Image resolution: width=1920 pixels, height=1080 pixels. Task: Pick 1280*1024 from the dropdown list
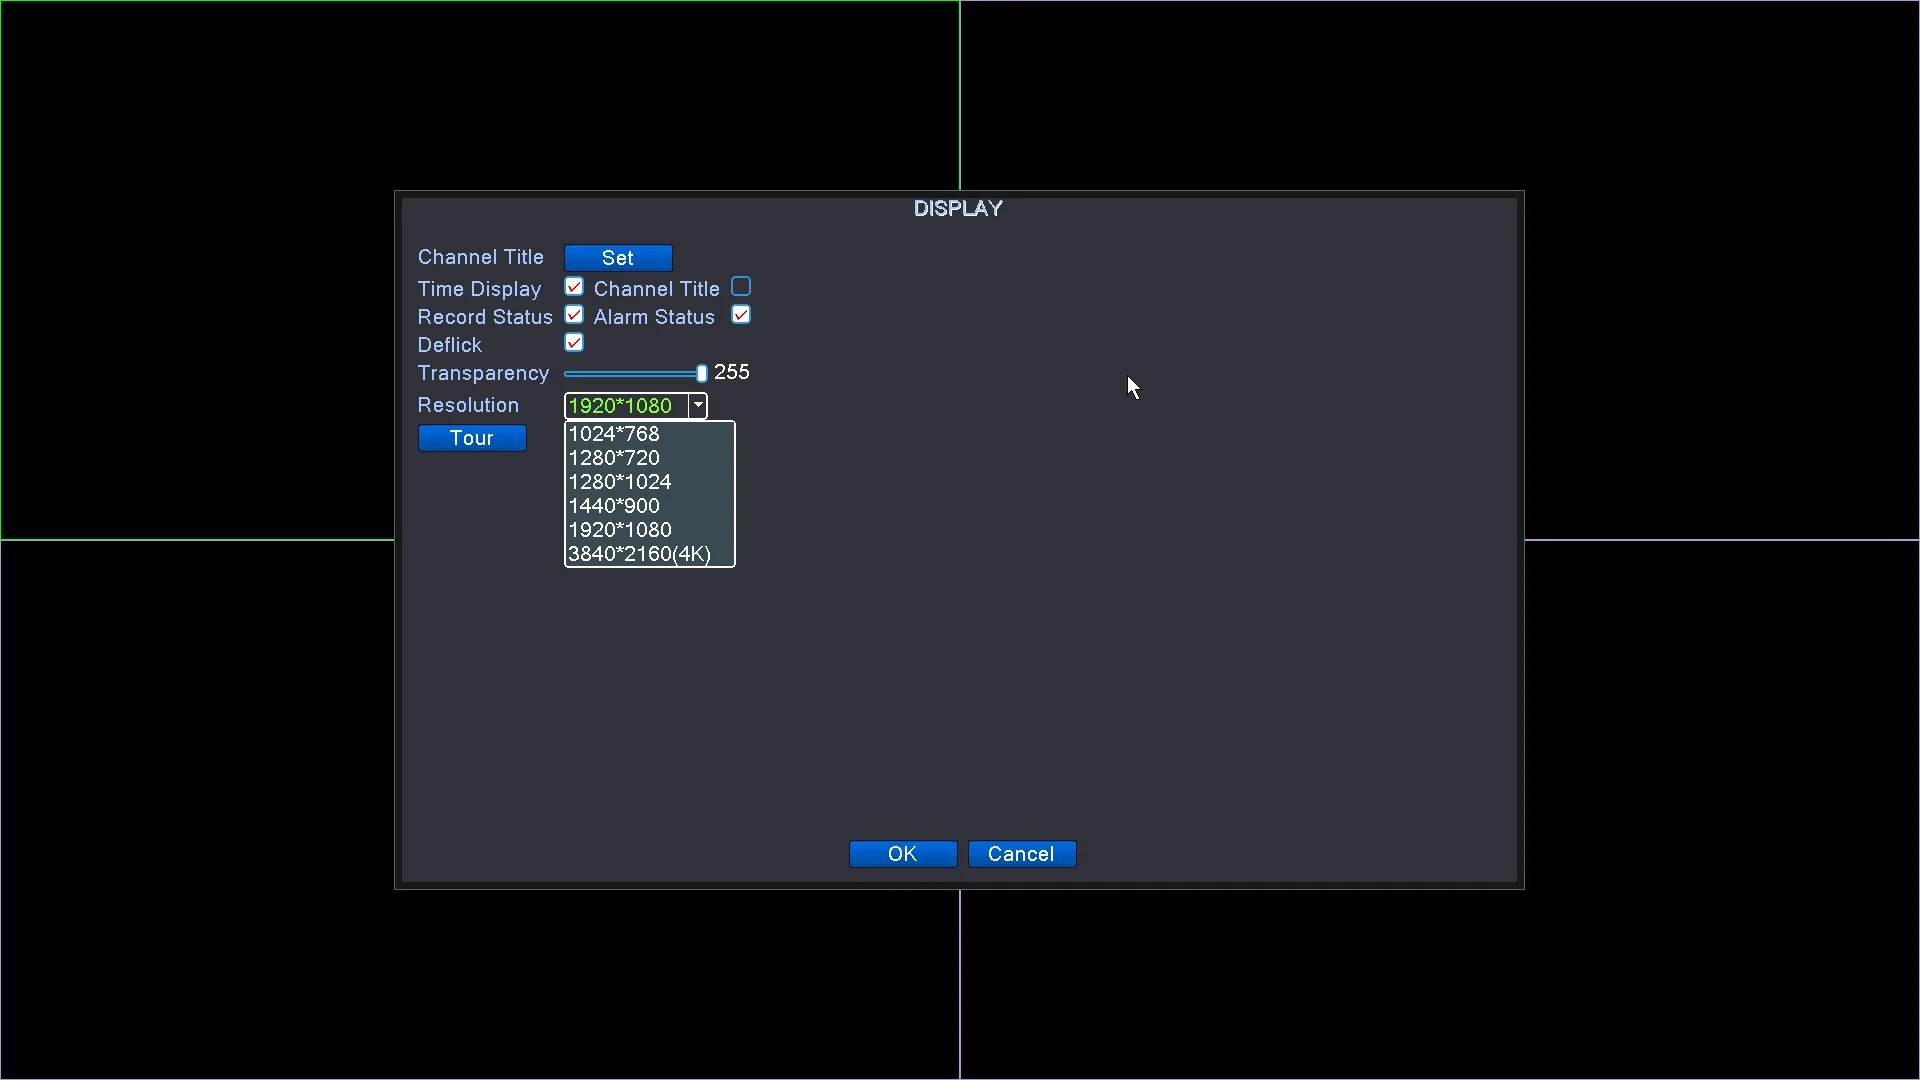coord(620,482)
